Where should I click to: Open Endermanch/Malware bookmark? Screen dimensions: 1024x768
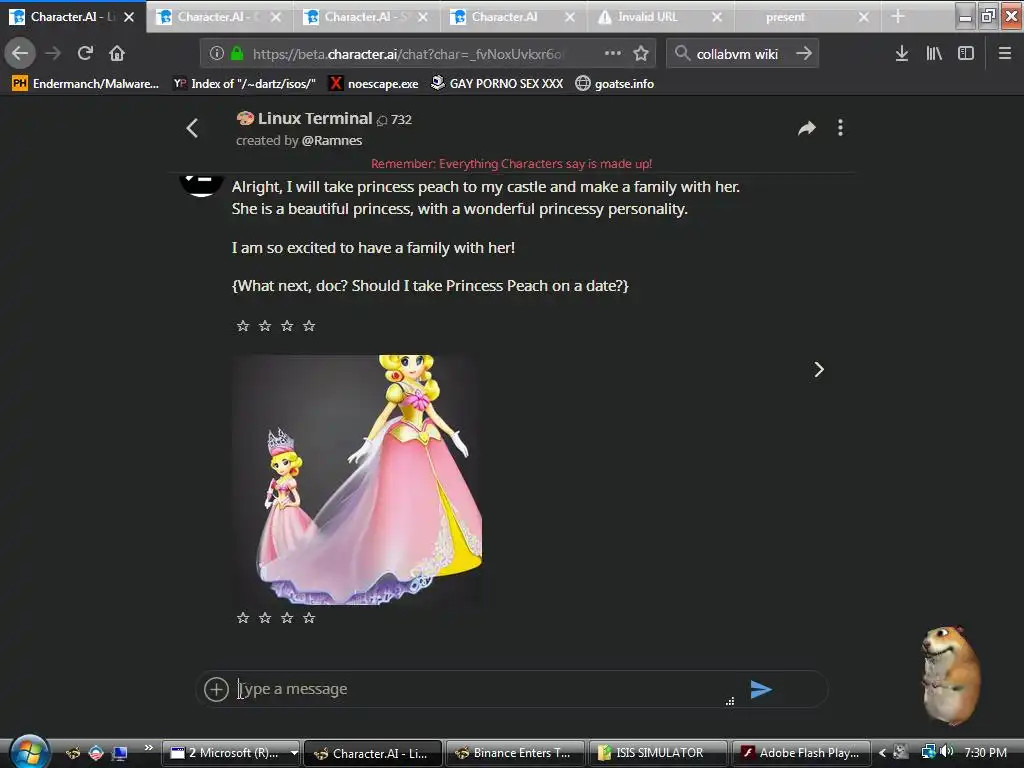[x=86, y=84]
